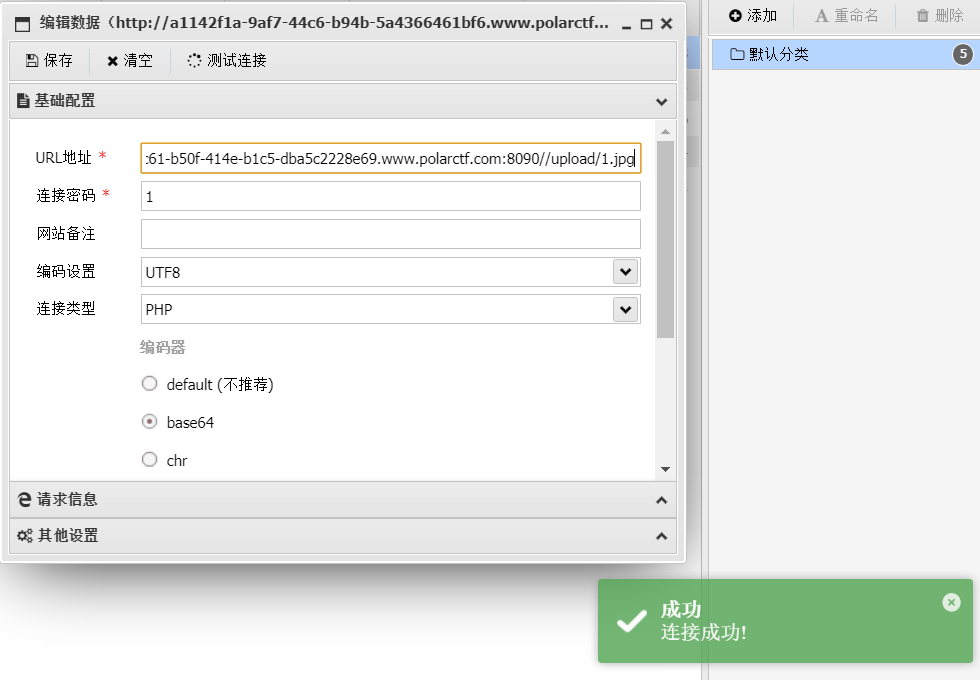Close the 编辑数据 dialog
This screenshot has width=980, height=680.
click(x=667, y=24)
